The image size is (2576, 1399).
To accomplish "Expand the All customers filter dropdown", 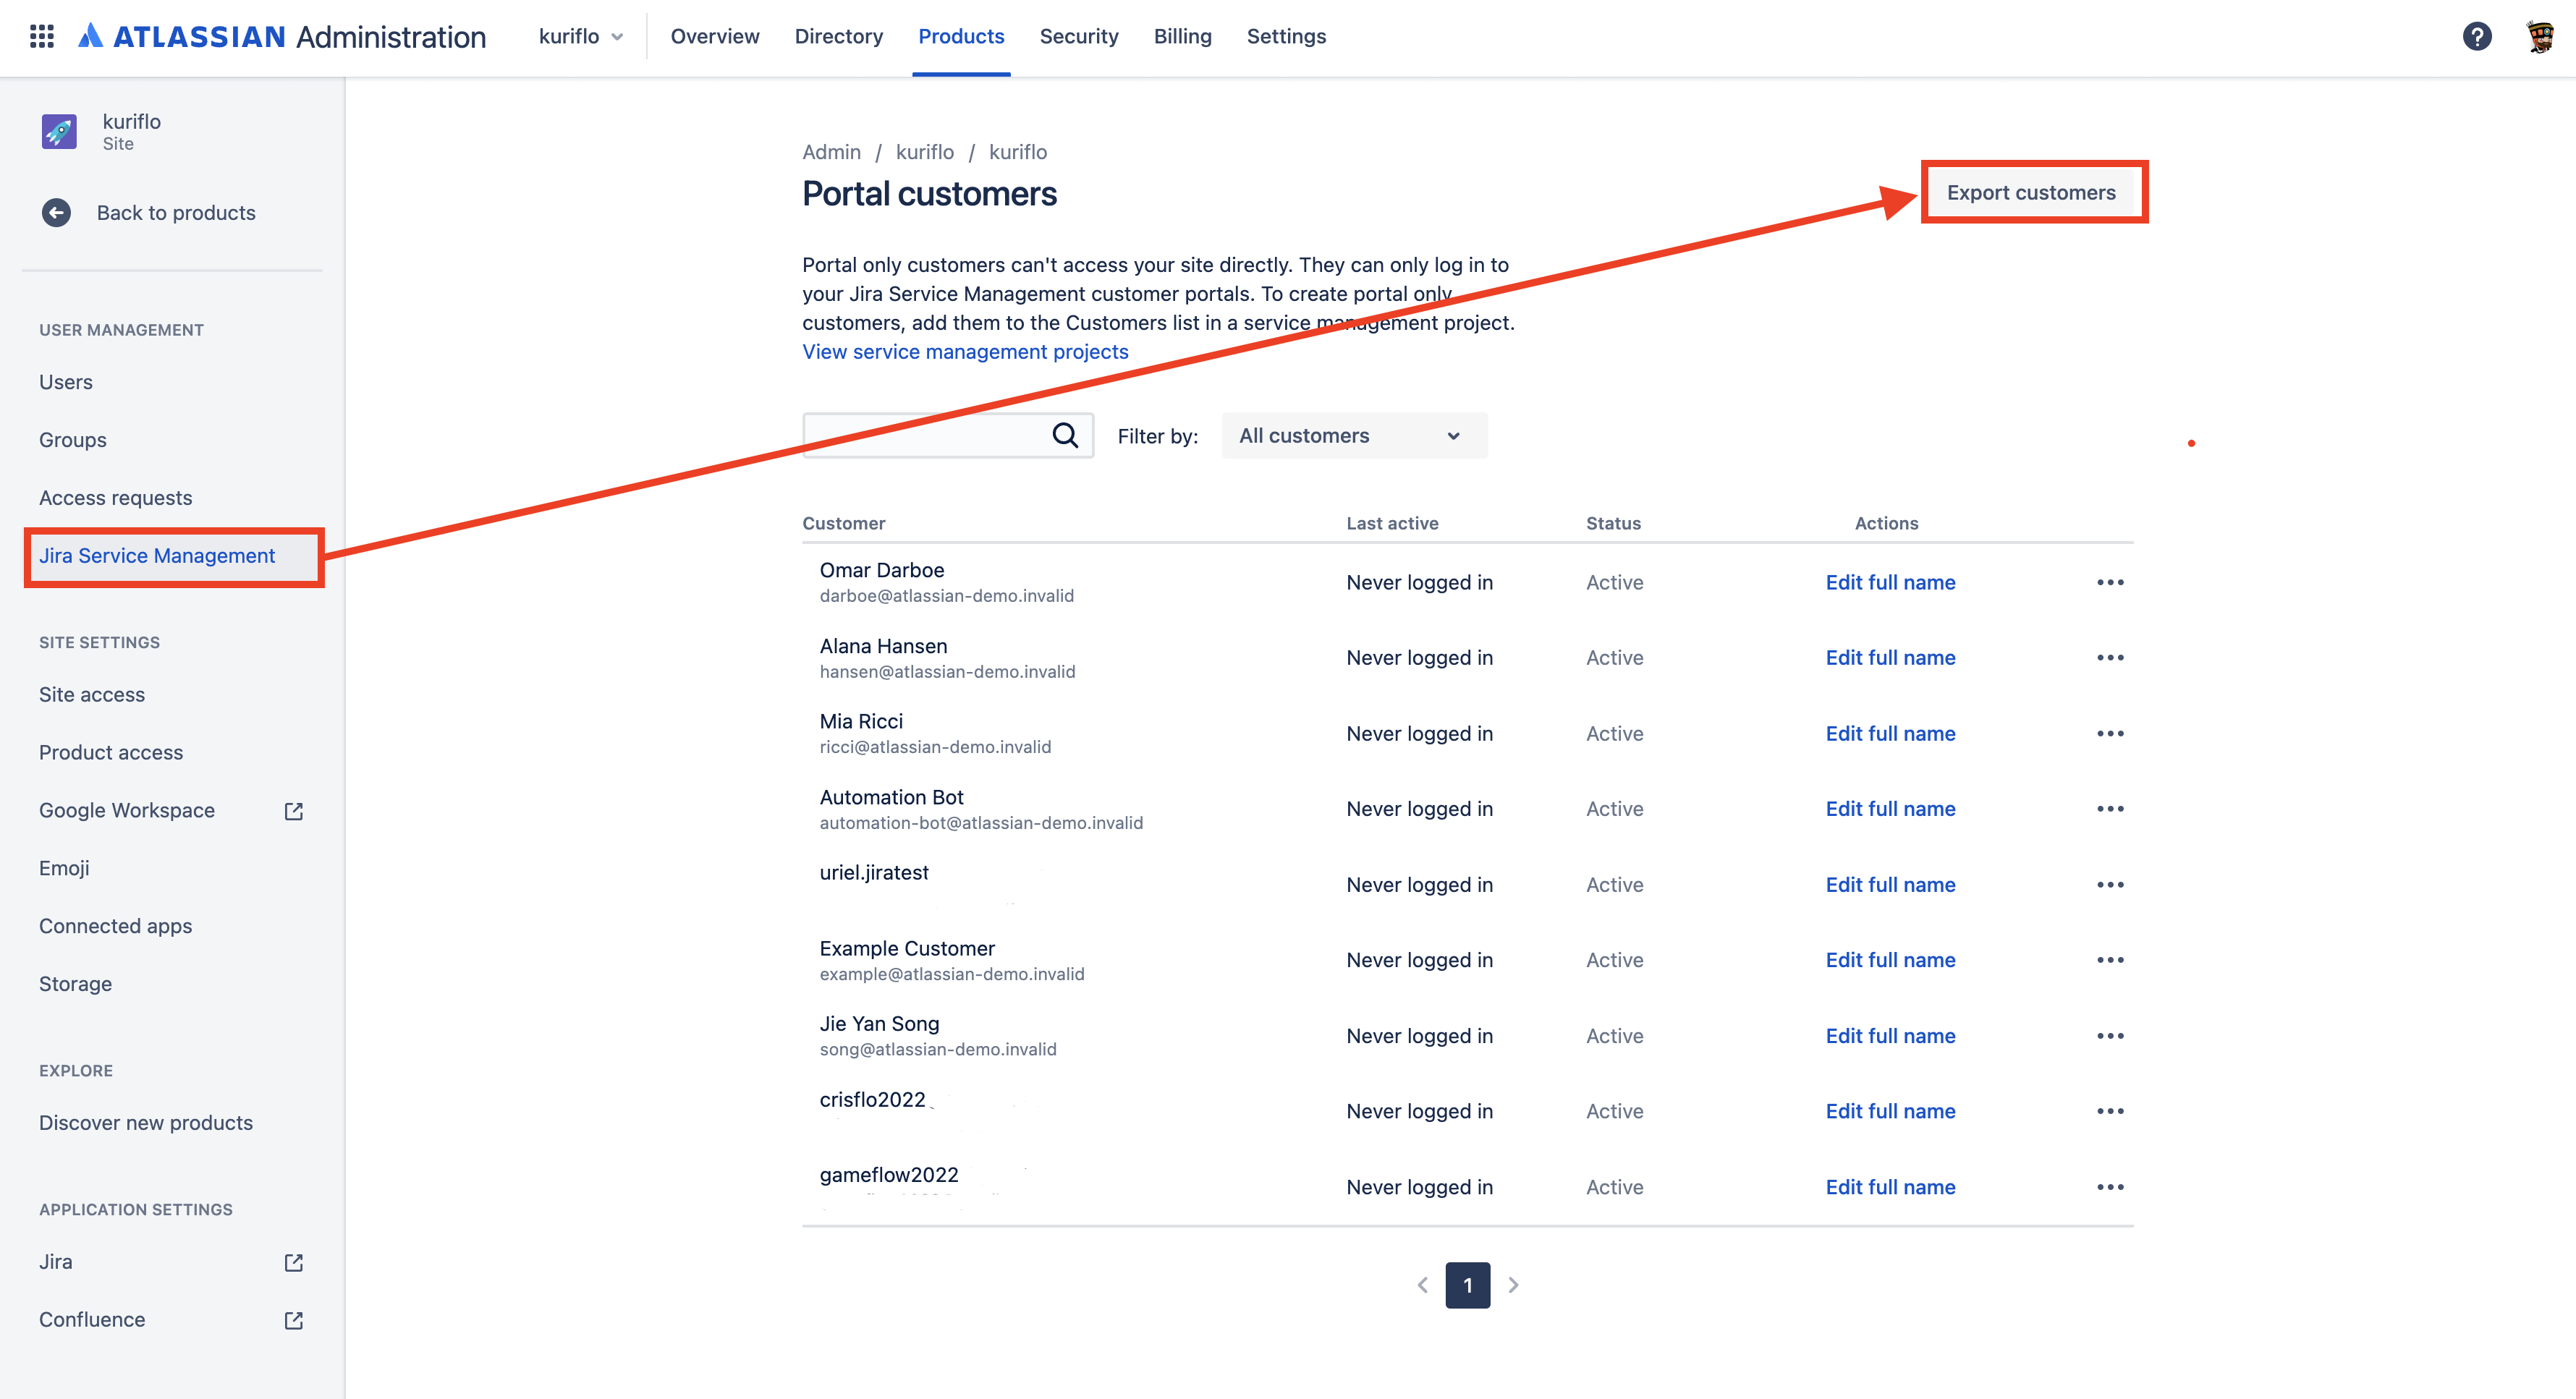I will [x=1353, y=436].
